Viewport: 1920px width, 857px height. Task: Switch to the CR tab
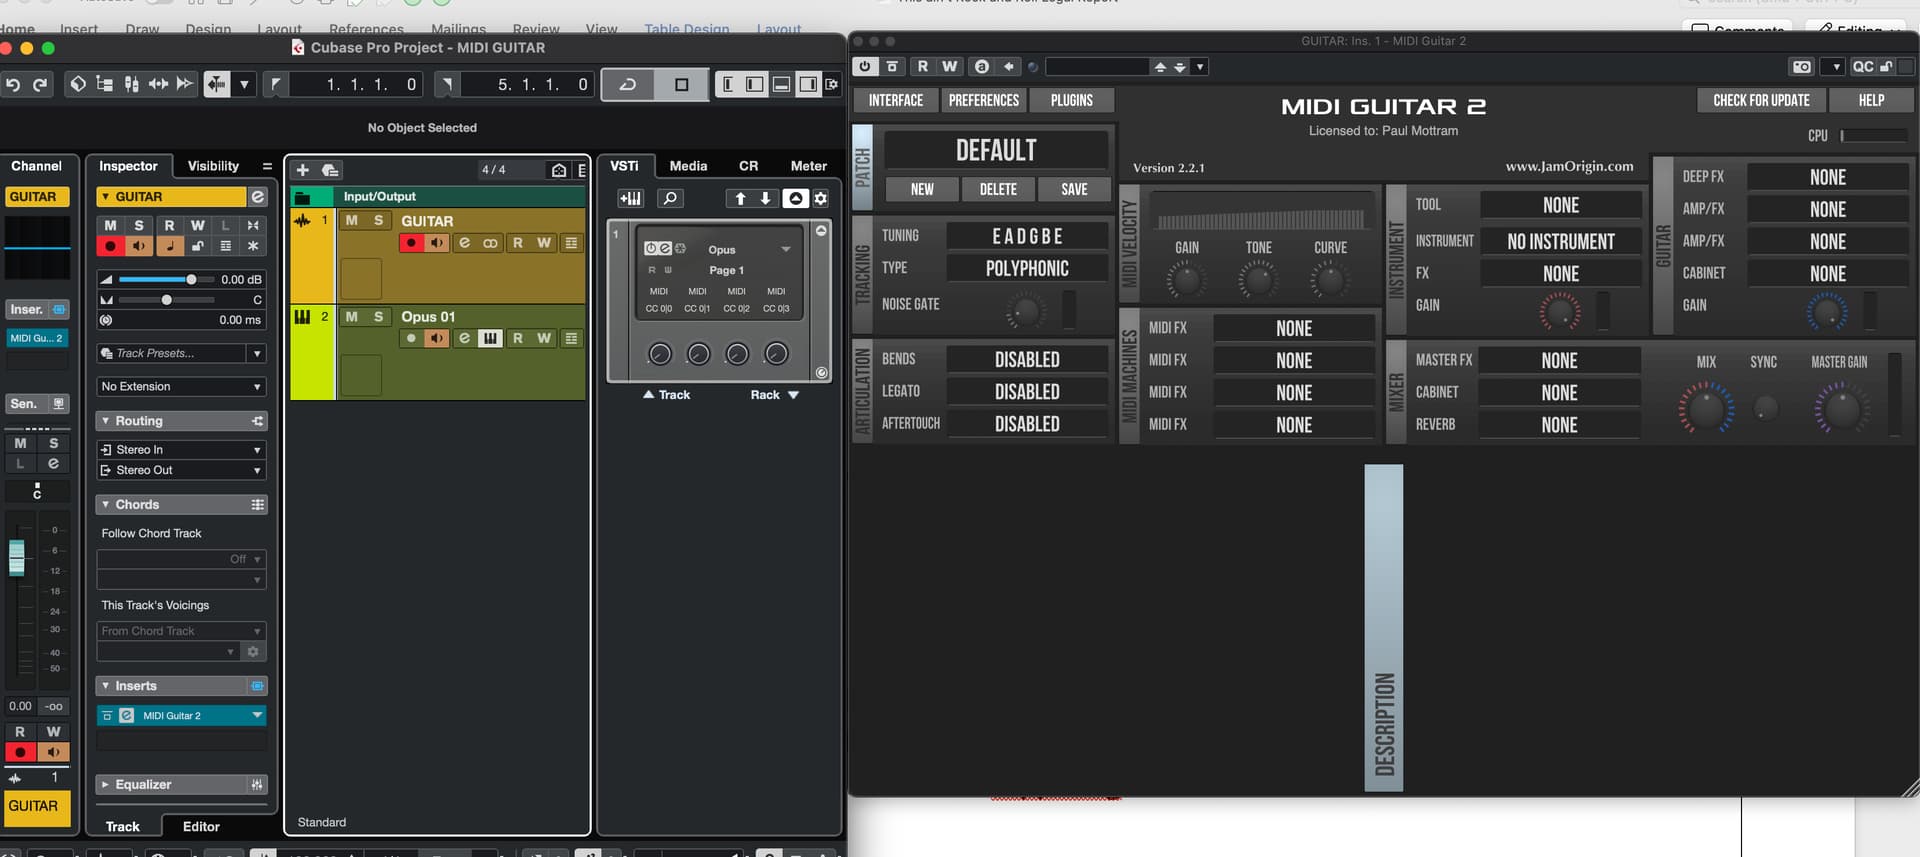748,166
